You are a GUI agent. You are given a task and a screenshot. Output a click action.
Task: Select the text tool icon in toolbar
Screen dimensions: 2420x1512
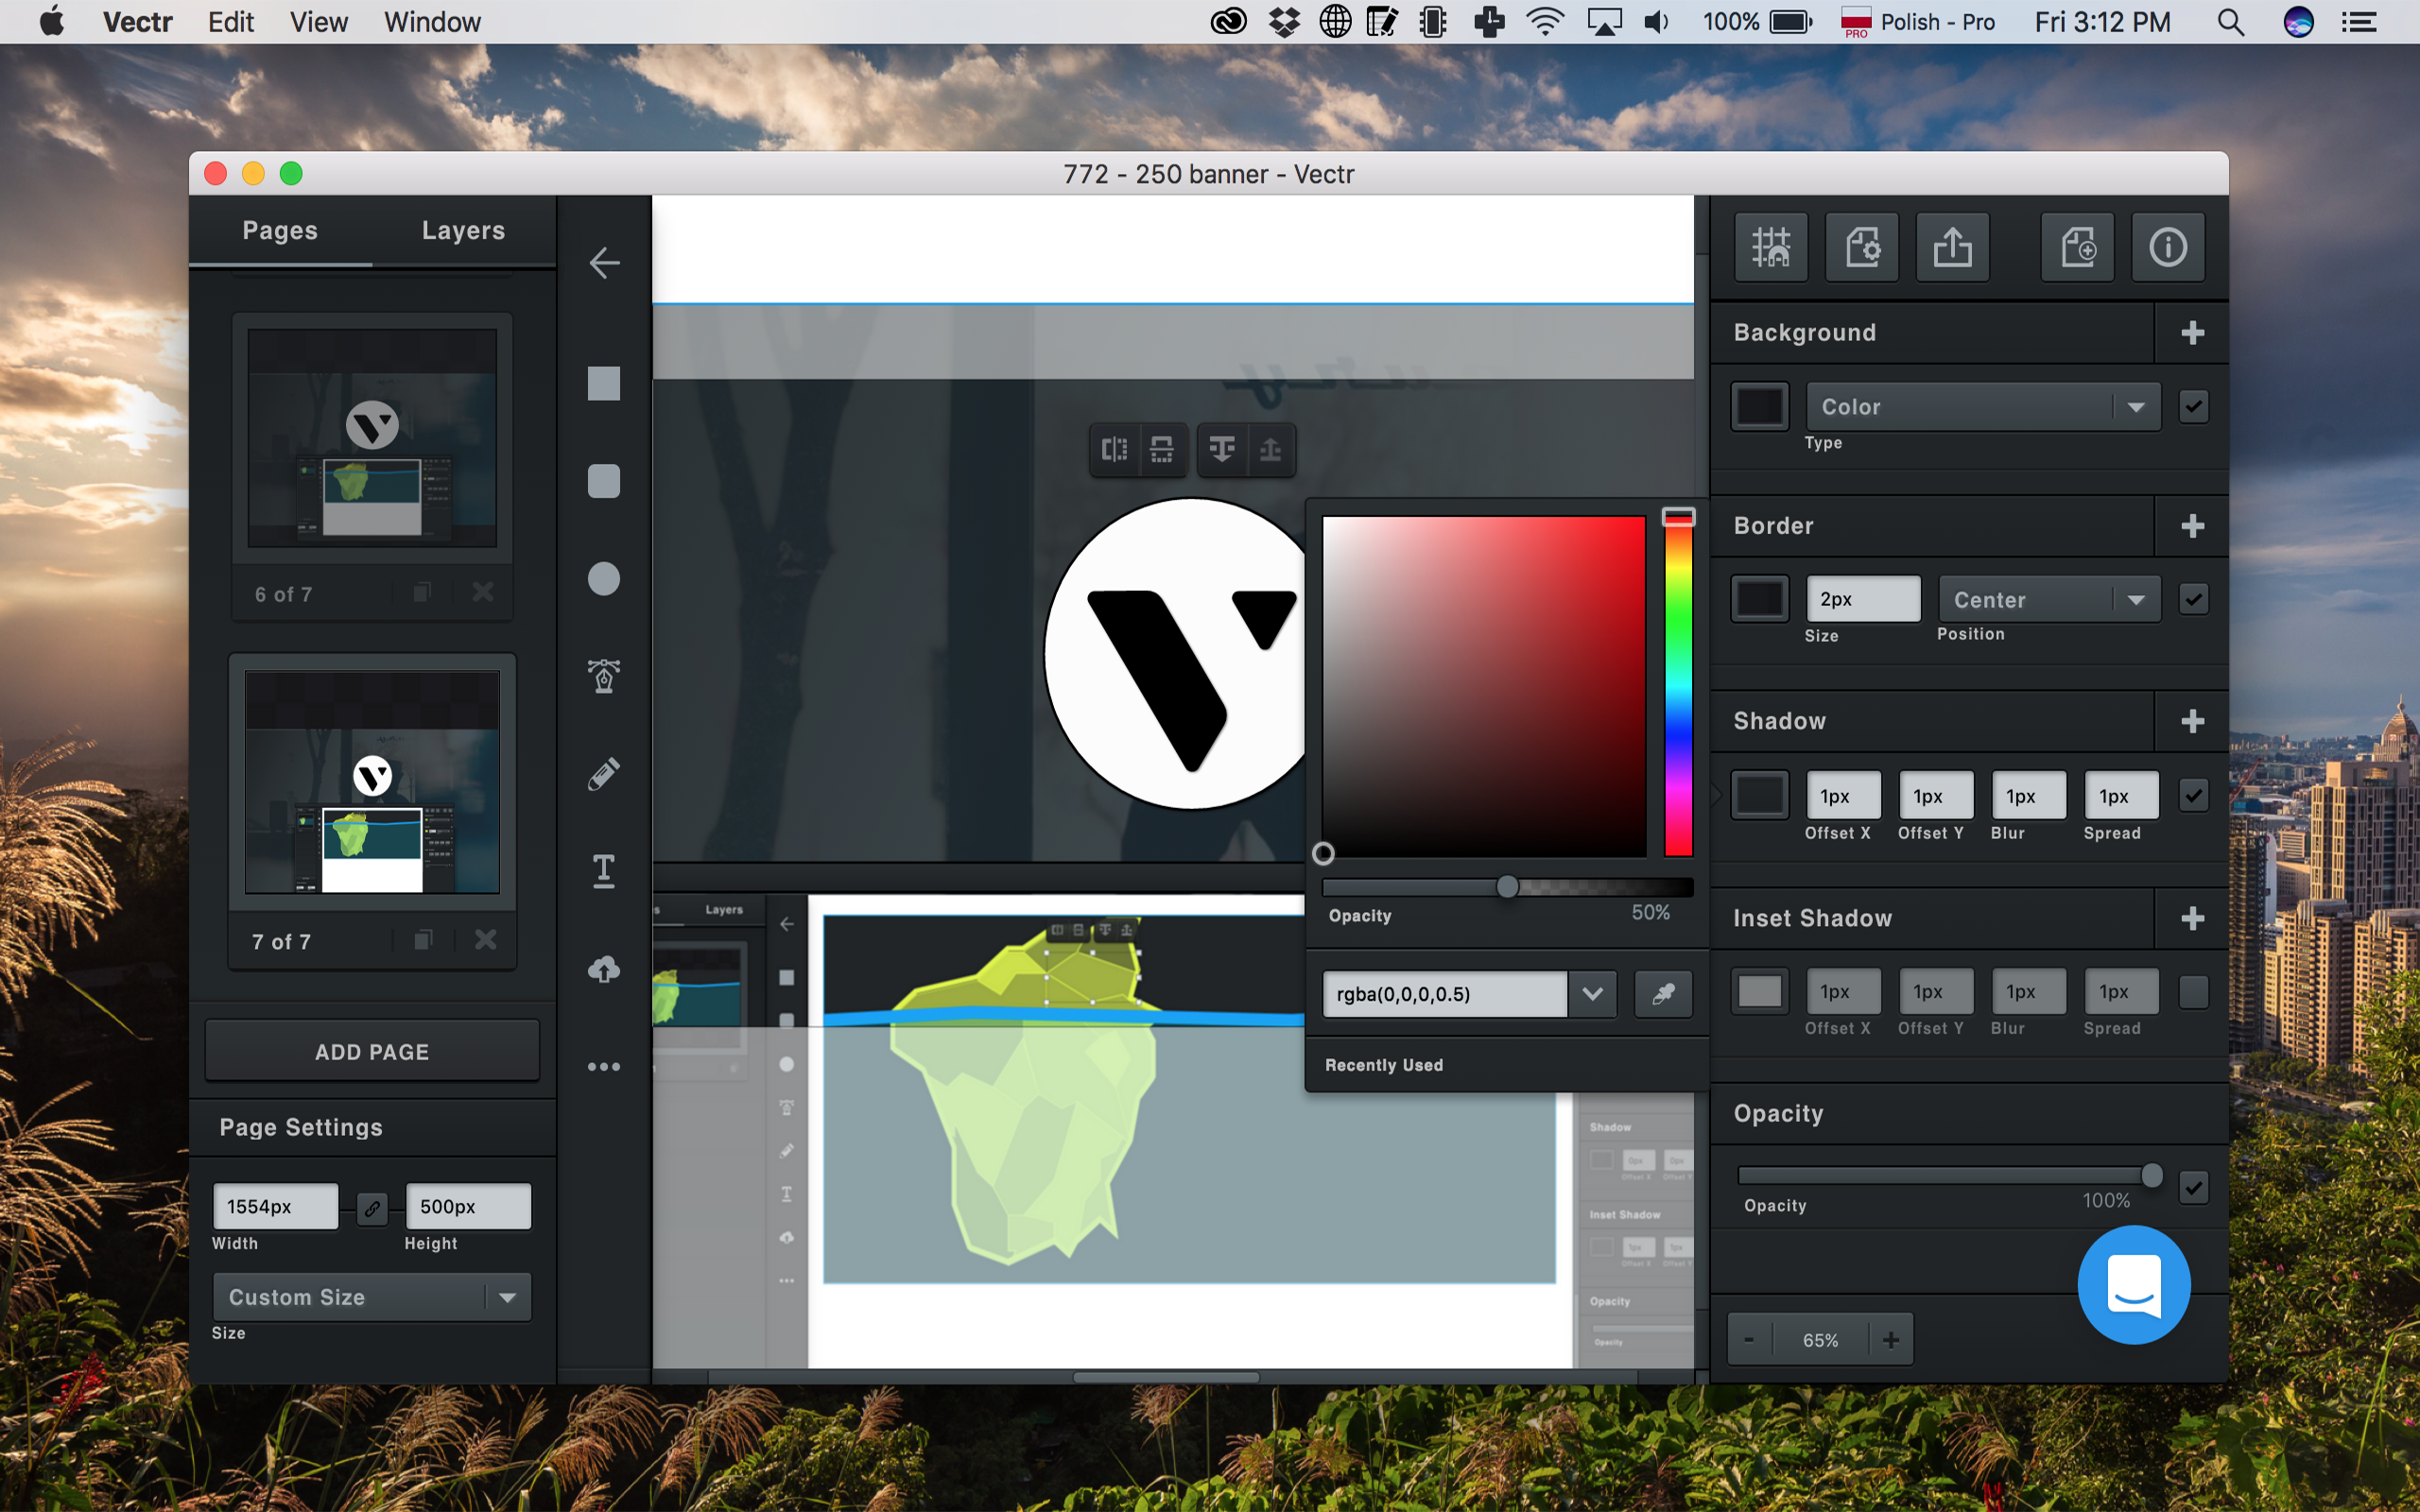(x=605, y=871)
